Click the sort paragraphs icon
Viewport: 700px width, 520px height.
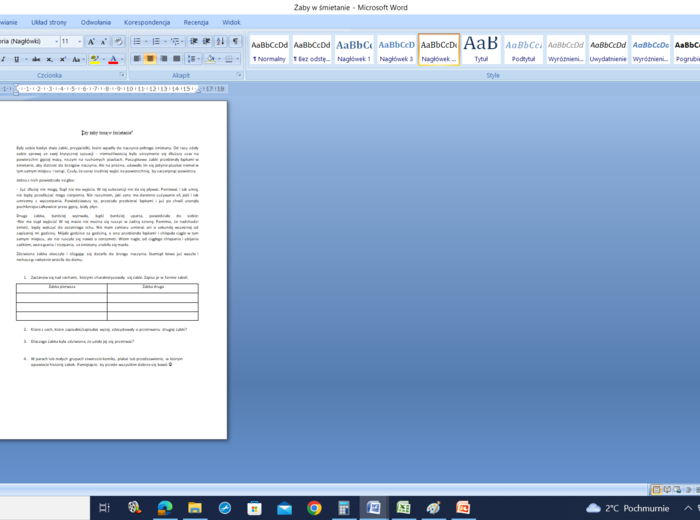pos(220,42)
